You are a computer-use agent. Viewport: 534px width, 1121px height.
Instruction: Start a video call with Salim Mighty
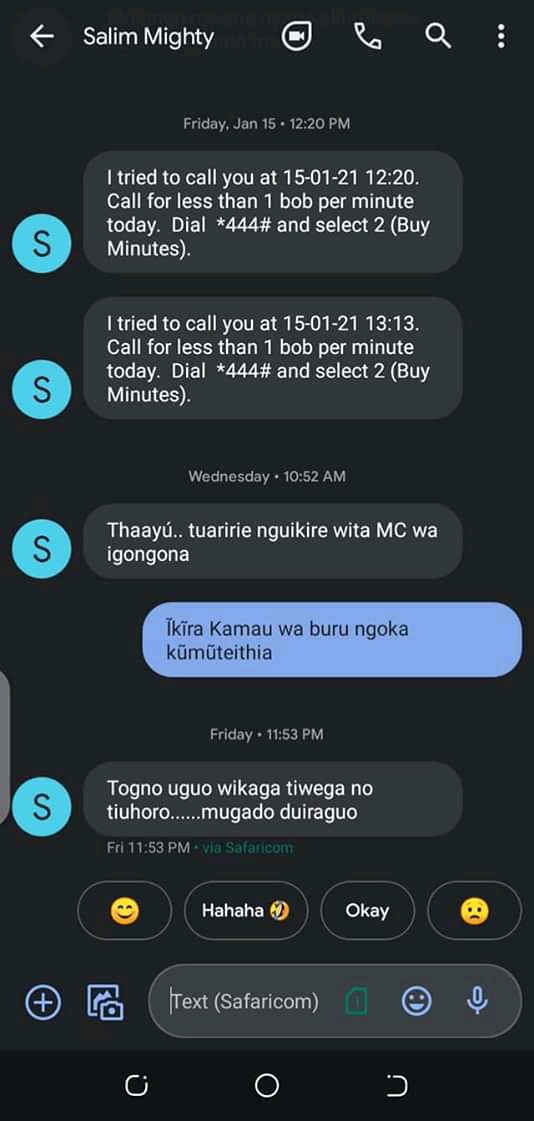coord(296,36)
